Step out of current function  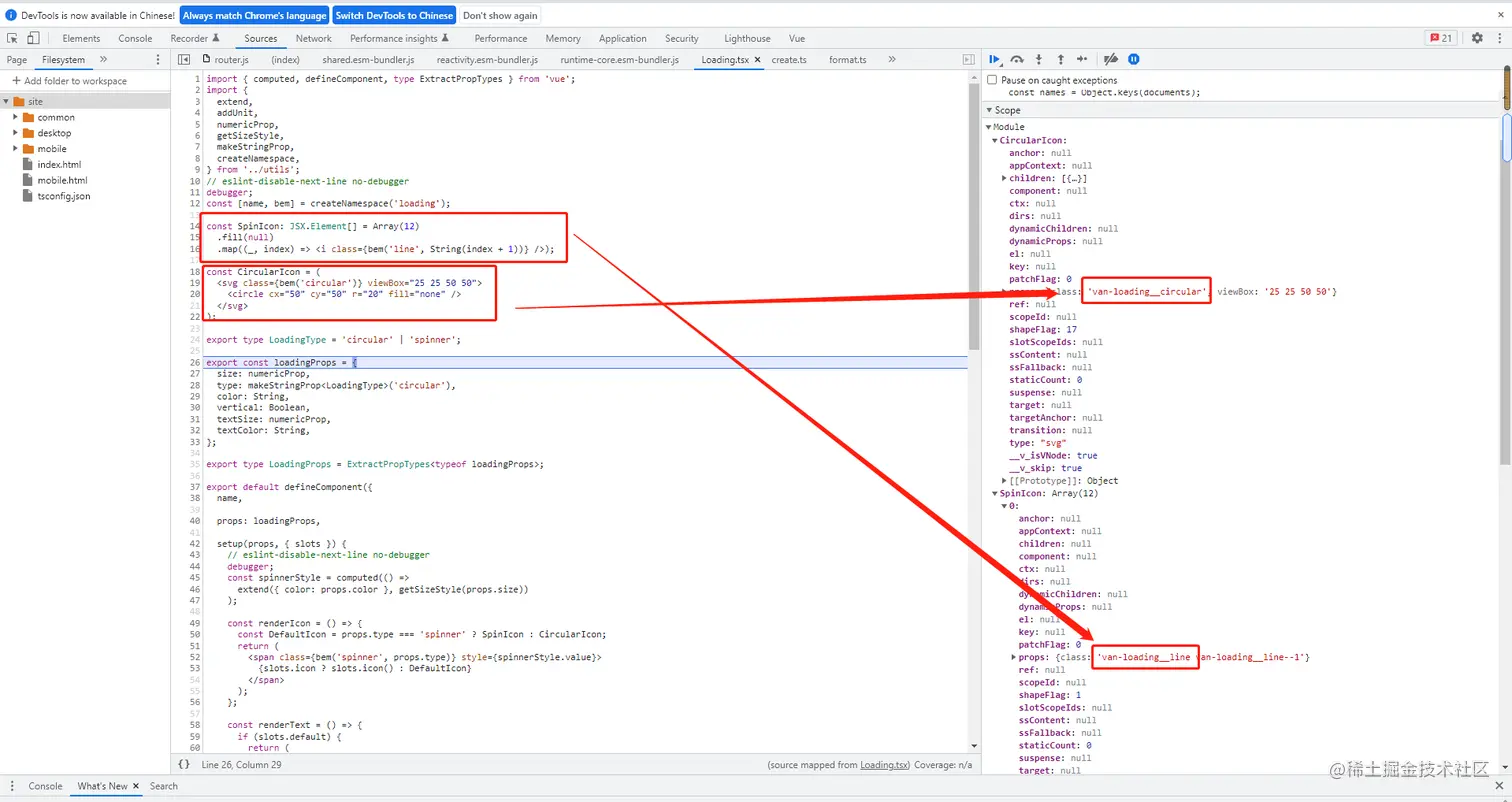tap(1061, 60)
